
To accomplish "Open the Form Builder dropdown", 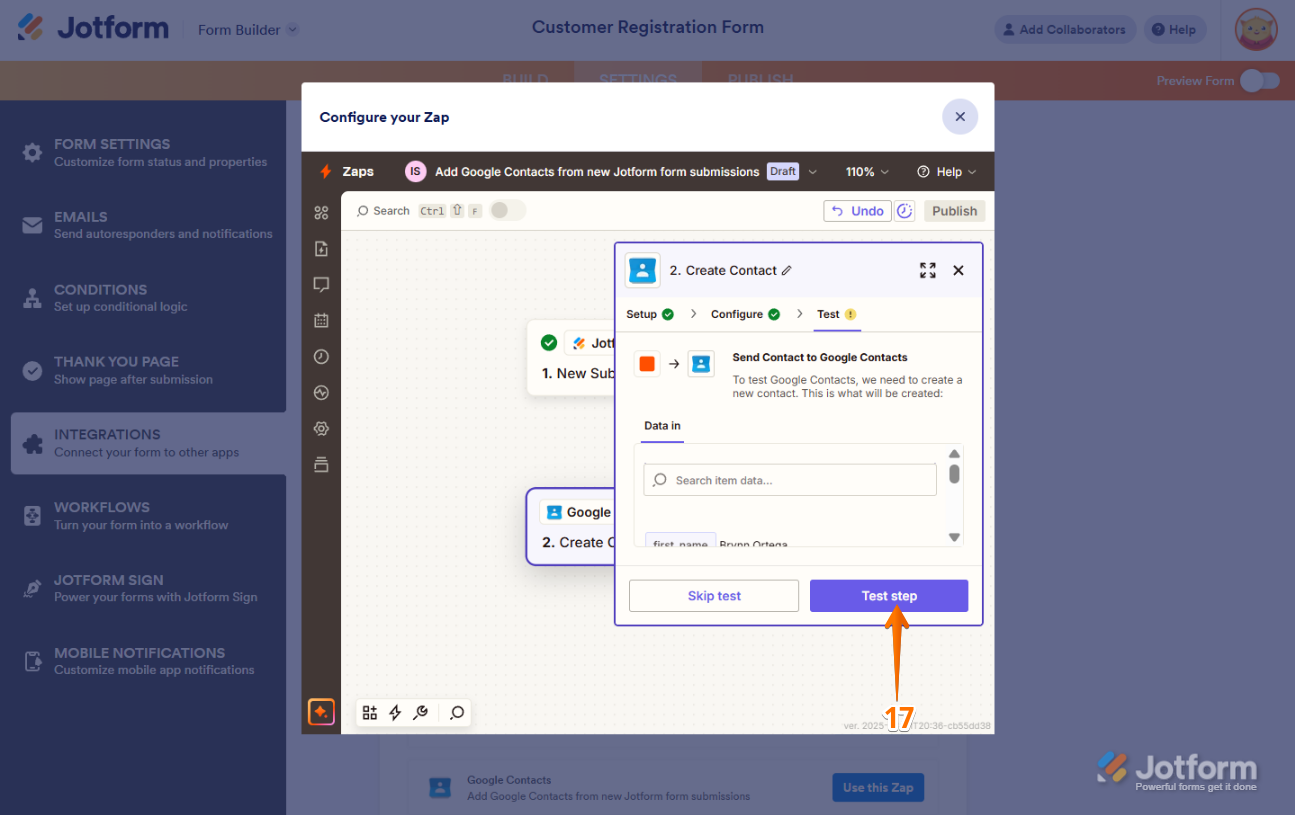I will (x=248, y=29).
